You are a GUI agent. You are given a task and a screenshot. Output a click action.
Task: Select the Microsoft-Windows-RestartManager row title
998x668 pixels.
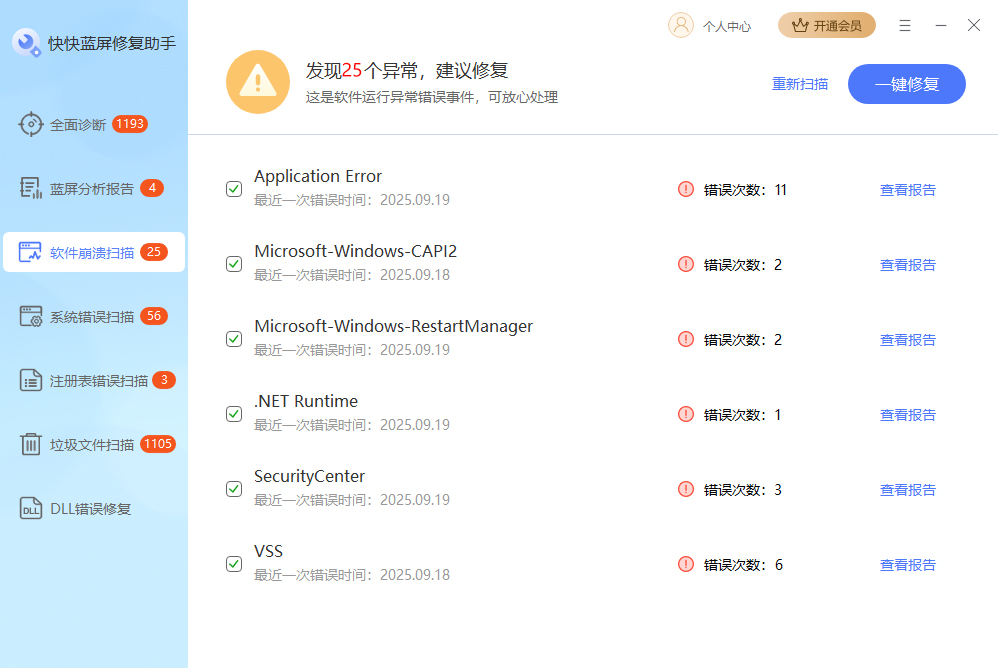(x=393, y=327)
